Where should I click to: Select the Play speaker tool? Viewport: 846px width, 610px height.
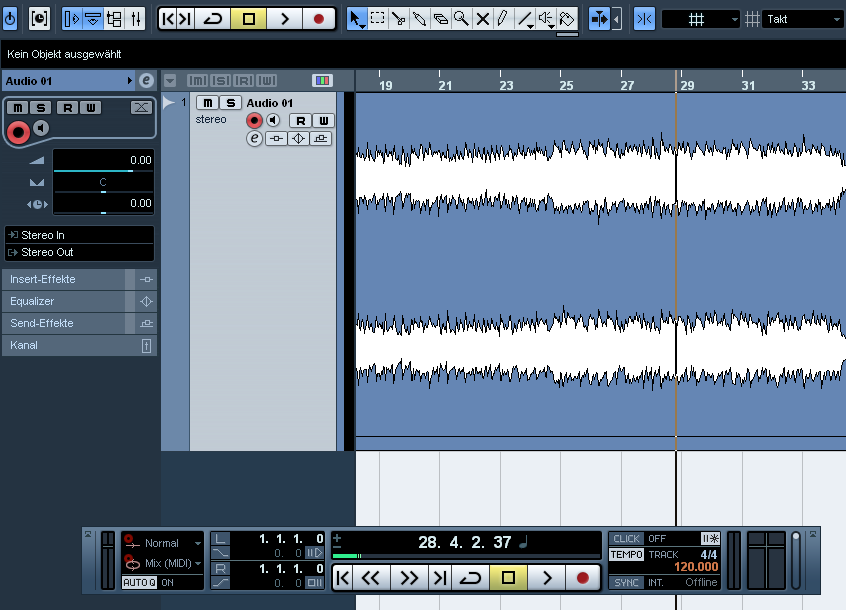click(x=546, y=19)
